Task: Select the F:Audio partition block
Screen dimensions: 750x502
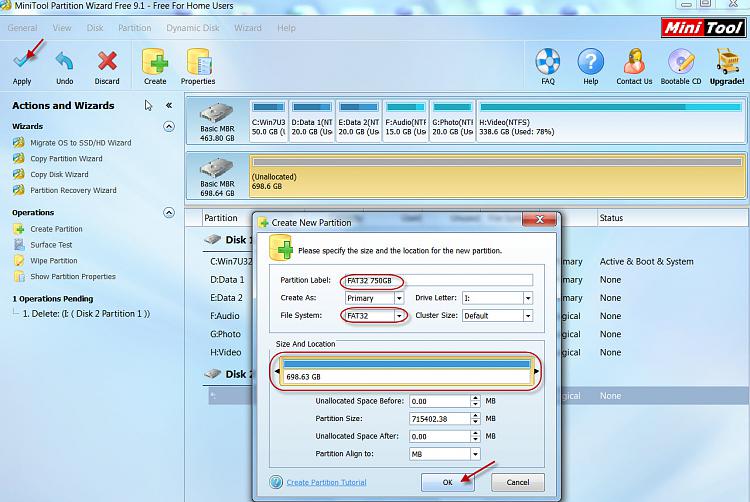Action: [406, 121]
